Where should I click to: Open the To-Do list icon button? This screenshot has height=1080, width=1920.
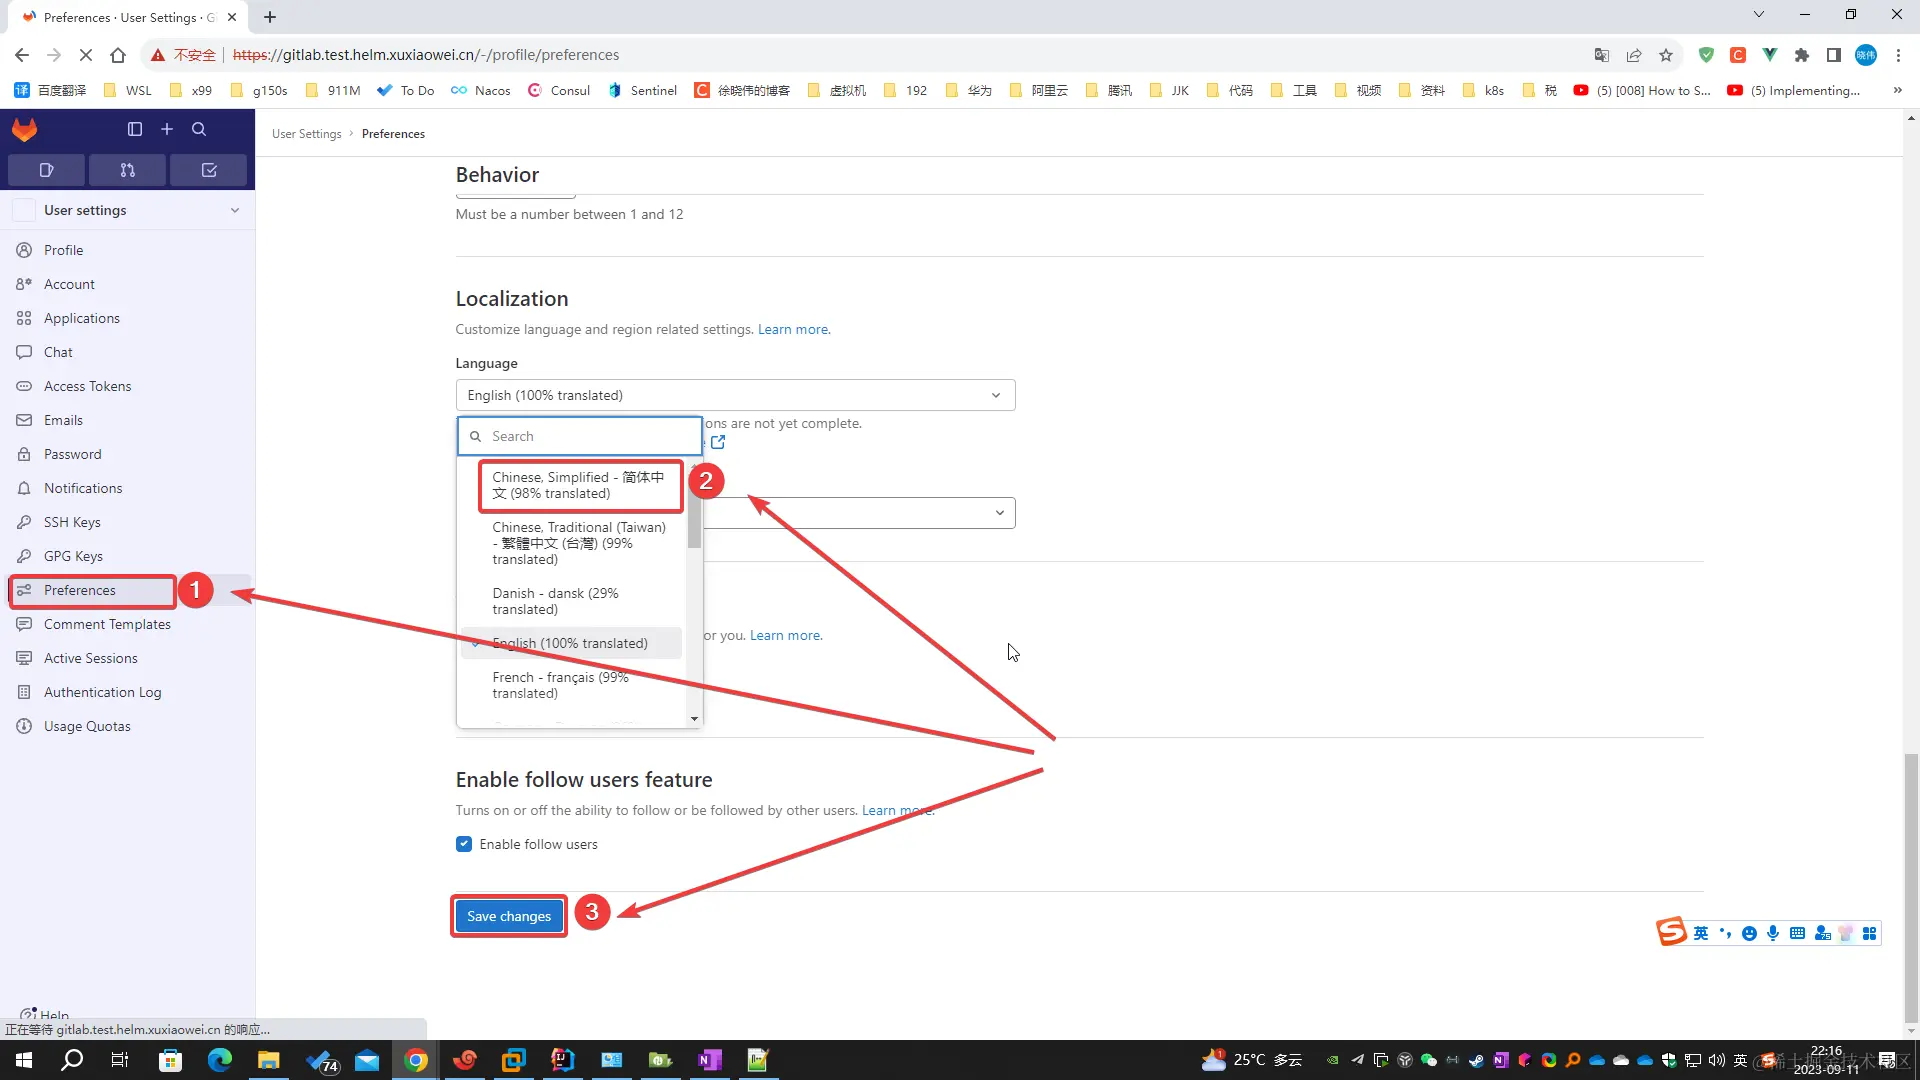209,170
